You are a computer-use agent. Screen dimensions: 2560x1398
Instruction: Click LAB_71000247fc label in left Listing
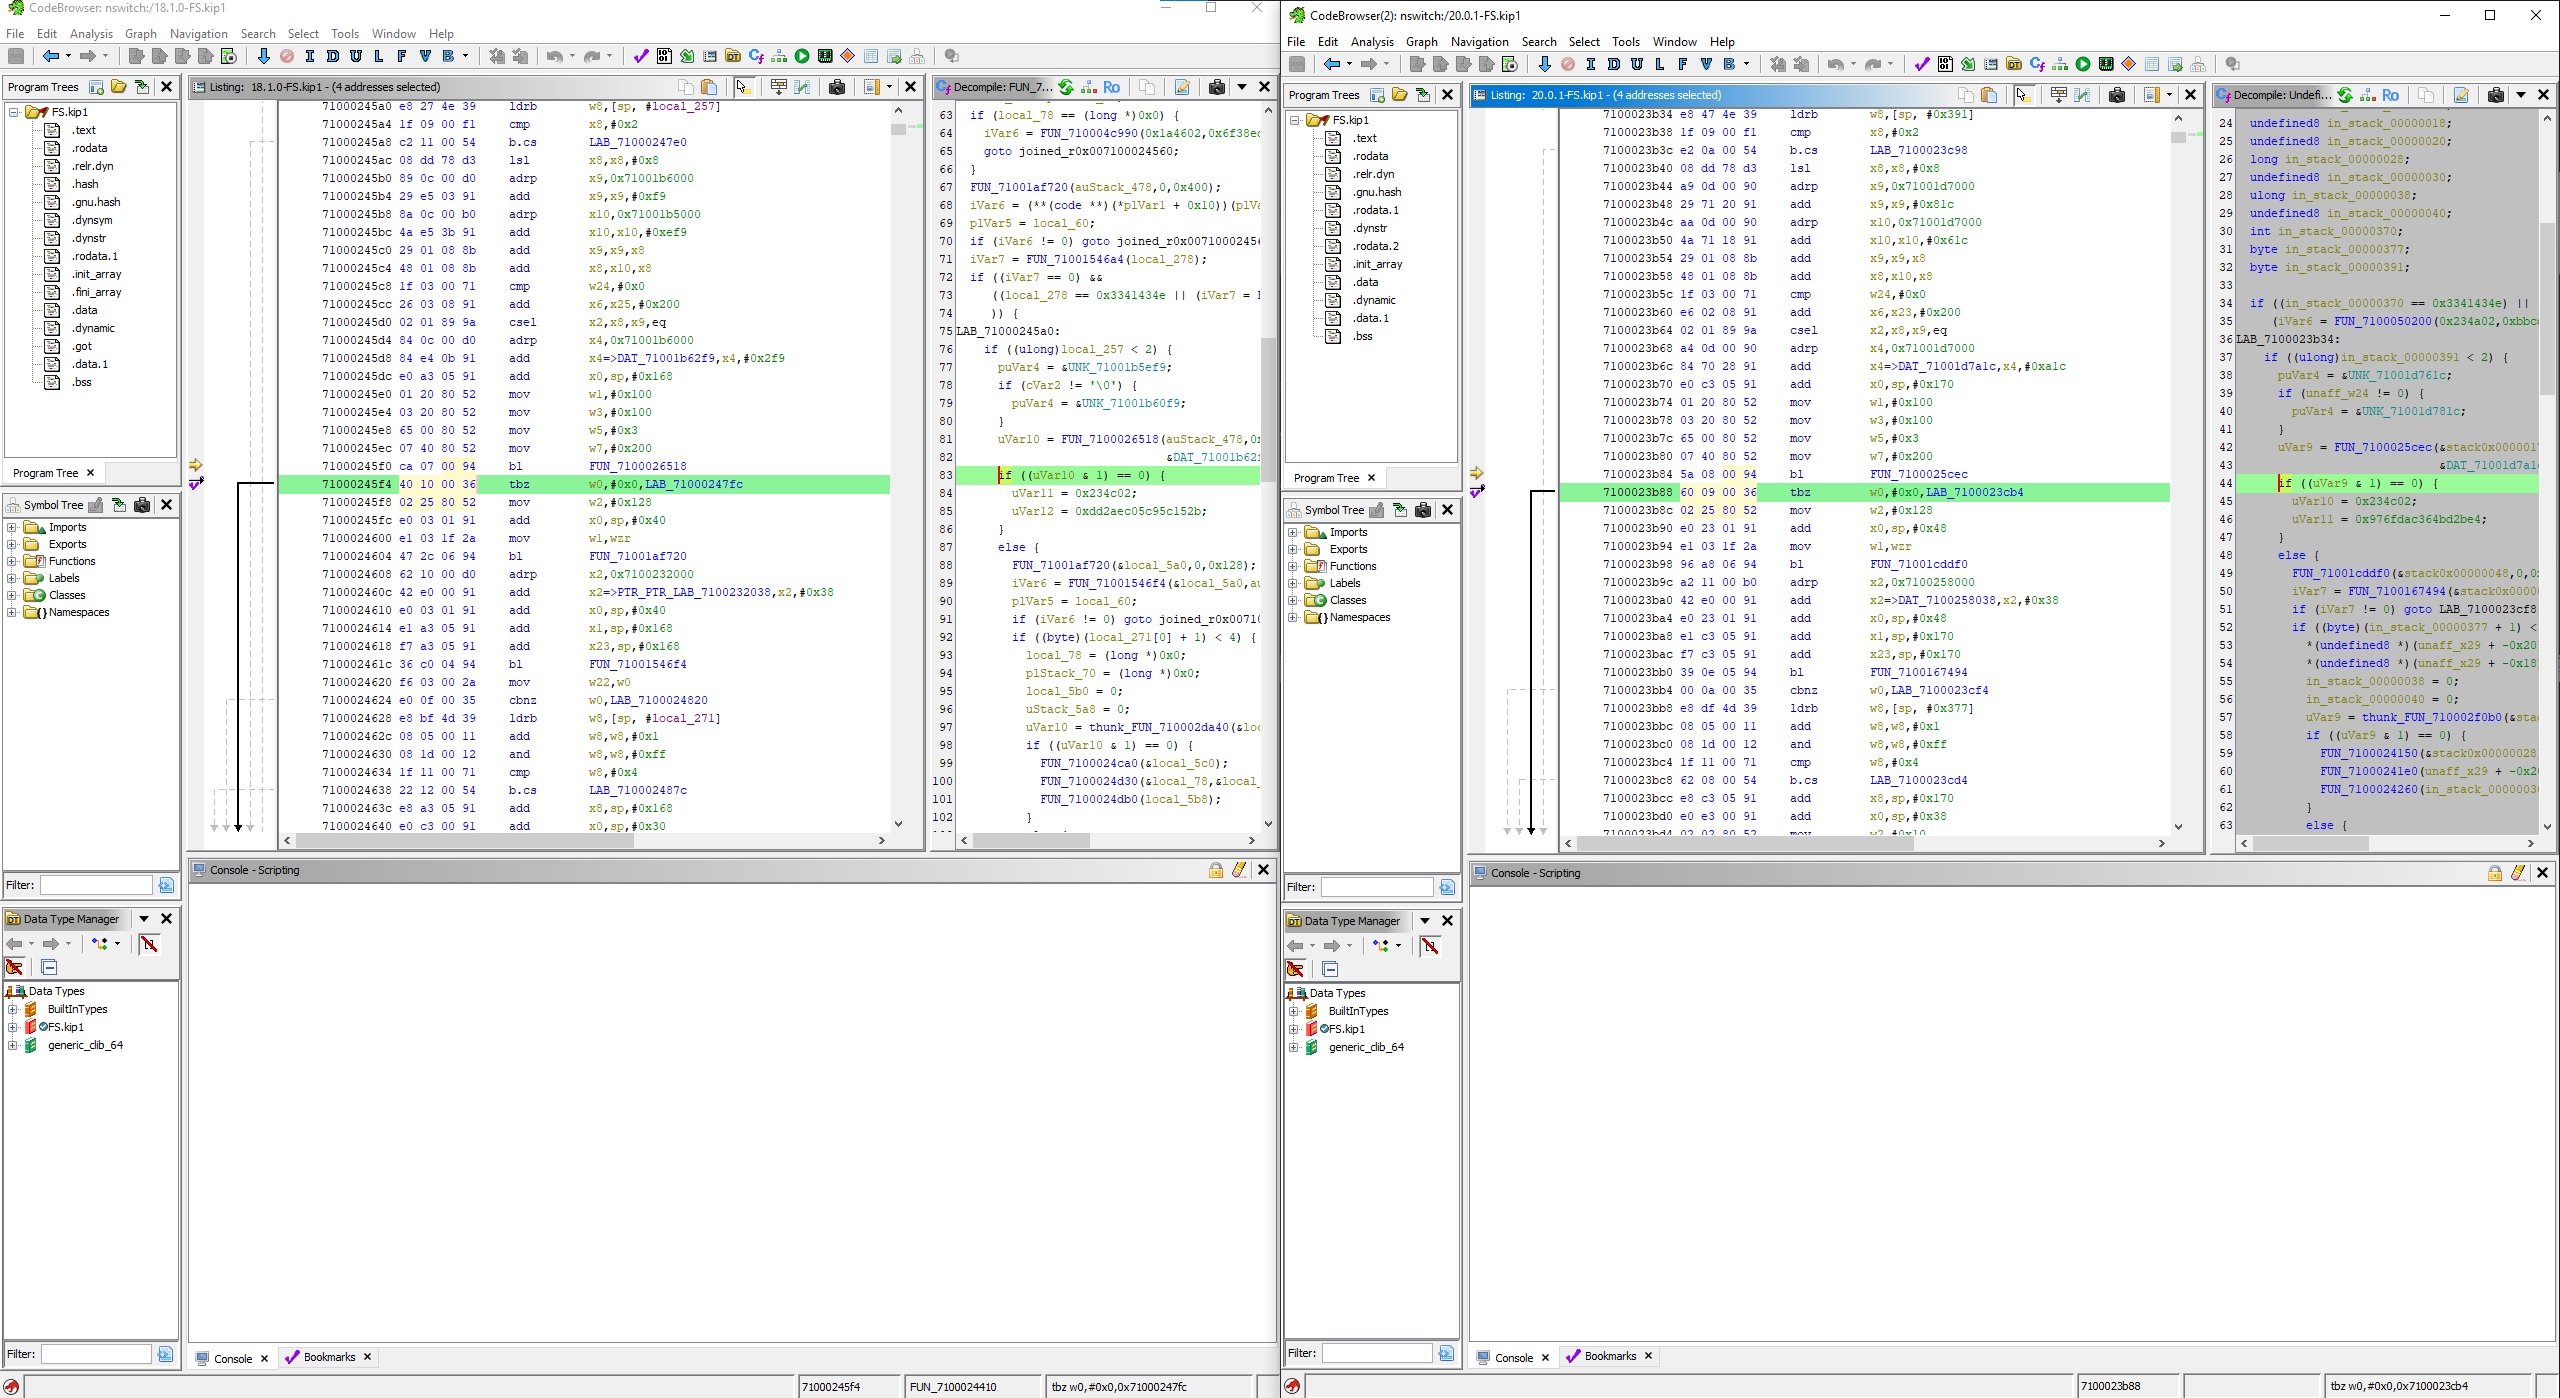click(x=693, y=484)
